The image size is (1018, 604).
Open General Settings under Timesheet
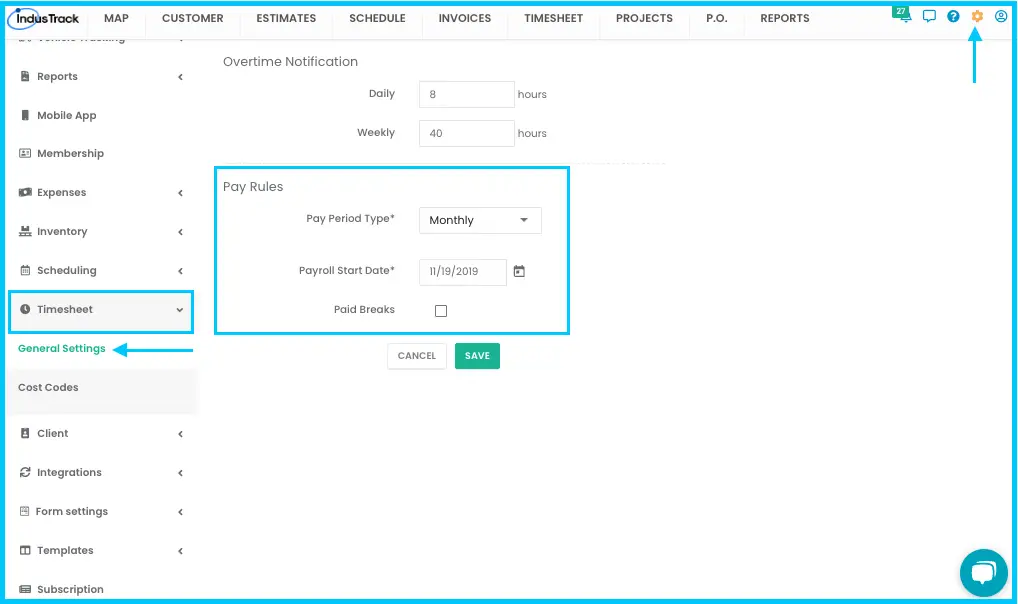62,349
